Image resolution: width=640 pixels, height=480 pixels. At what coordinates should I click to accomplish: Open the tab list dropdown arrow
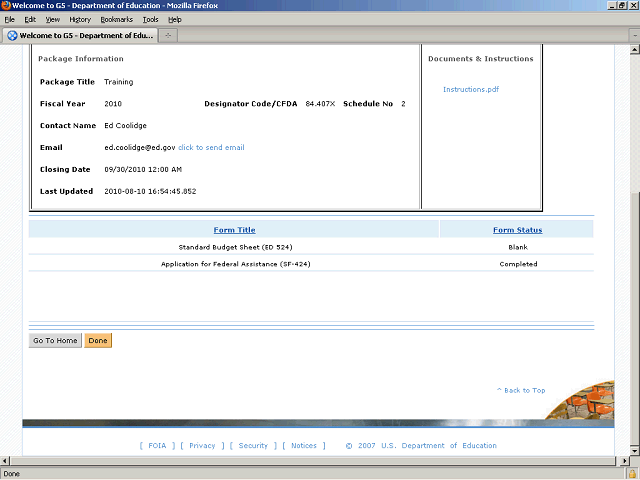pos(635,36)
